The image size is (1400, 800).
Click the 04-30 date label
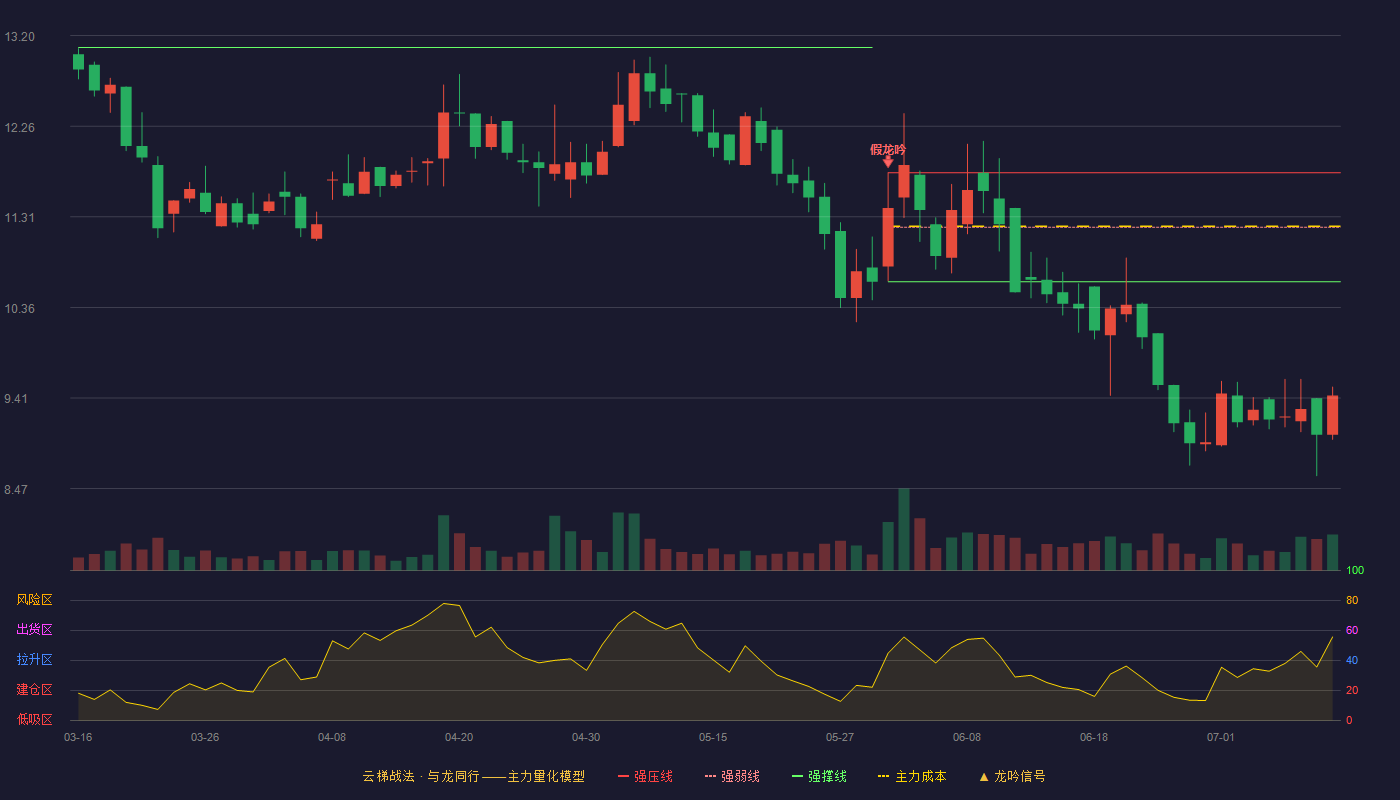pyautogui.click(x=586, y=738)
